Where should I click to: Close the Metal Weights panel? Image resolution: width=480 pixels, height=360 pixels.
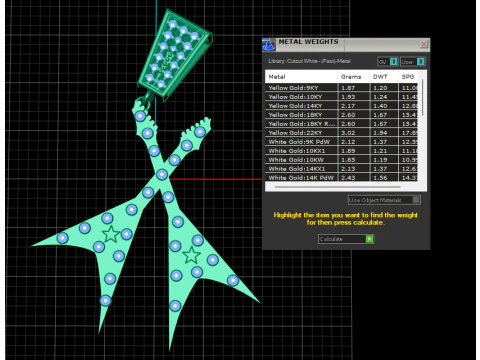coord(424,44)
